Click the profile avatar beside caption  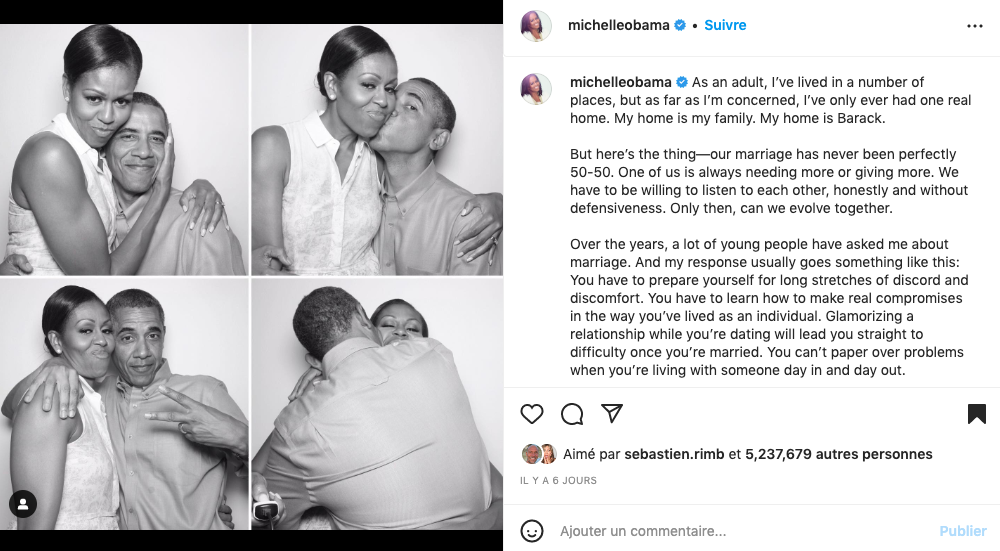pyautogui.click(x=536, y=88)
